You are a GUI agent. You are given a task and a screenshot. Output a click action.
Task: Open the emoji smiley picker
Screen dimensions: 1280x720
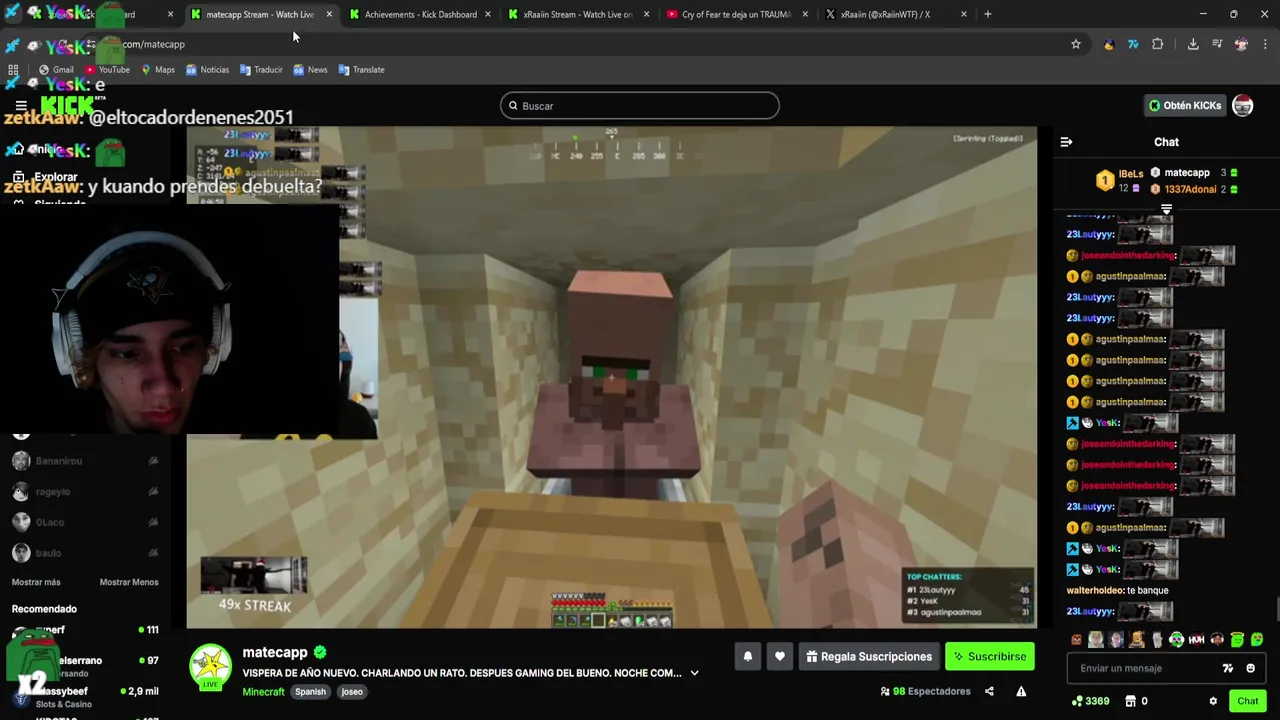click(1250, 668)
